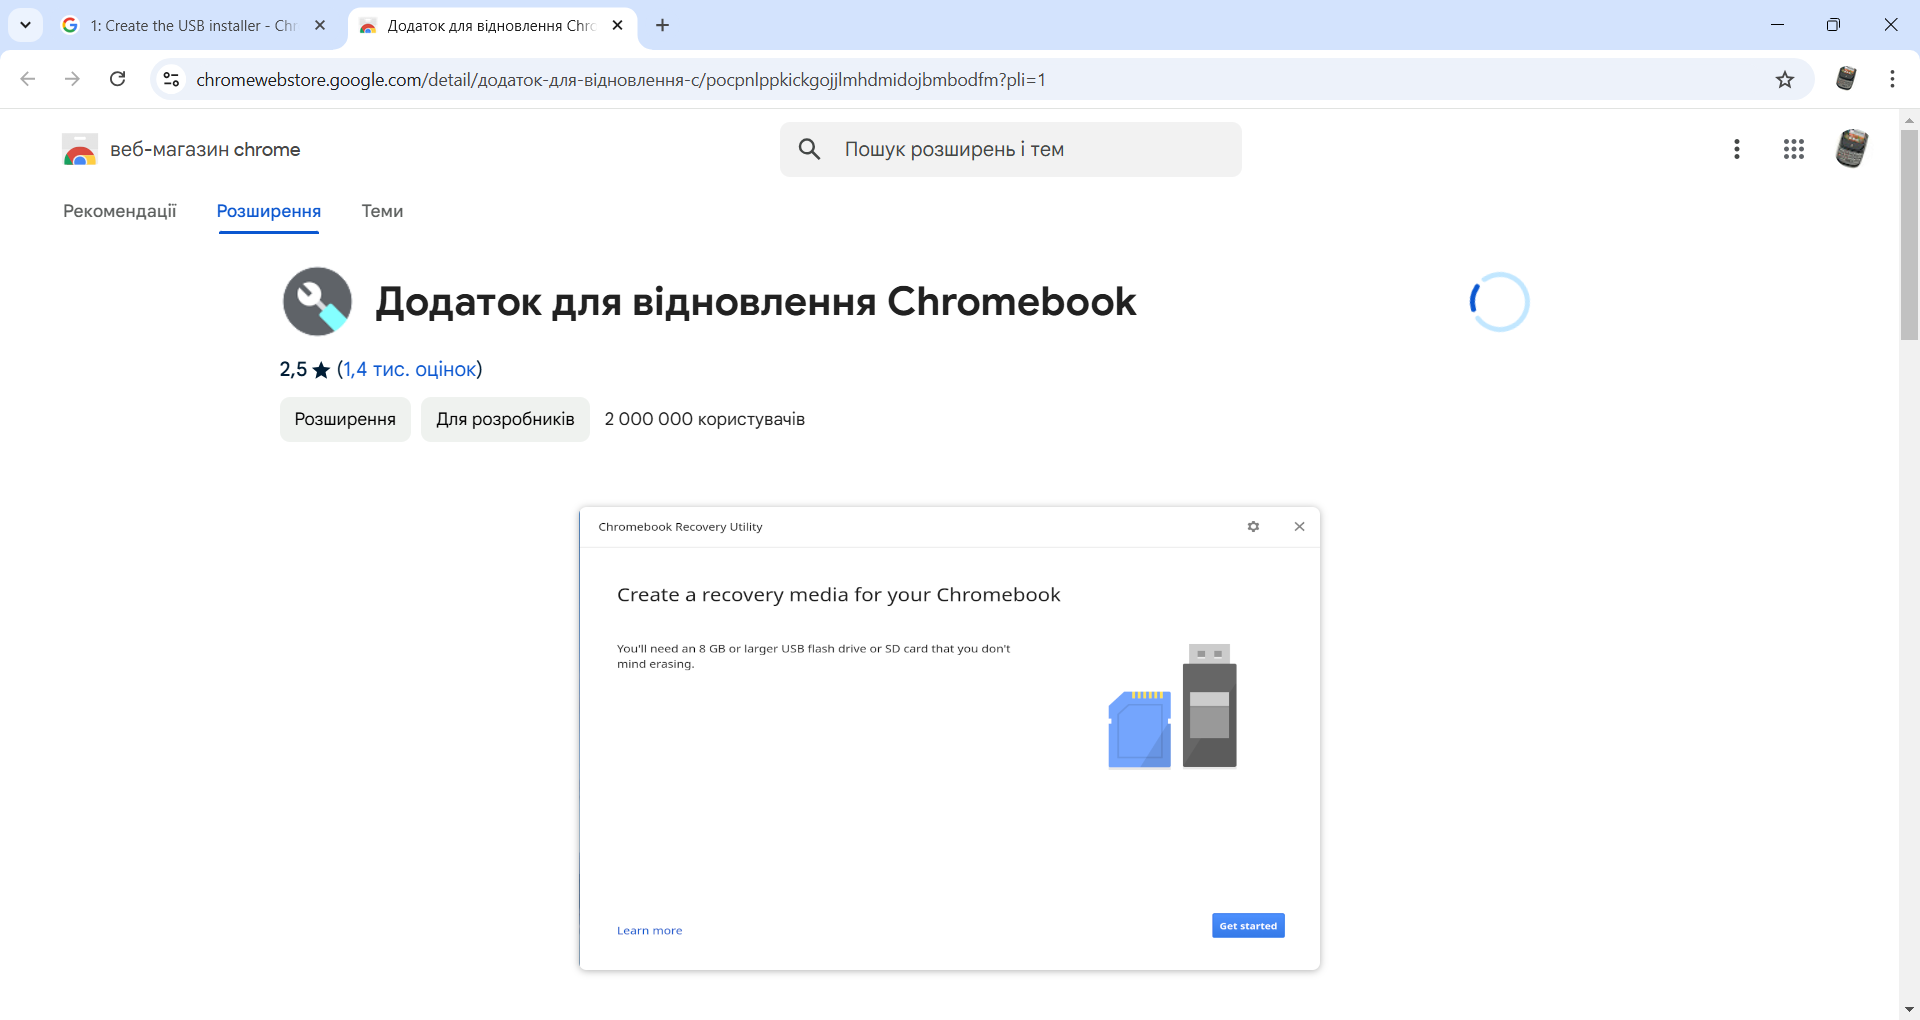This screenshot has height=1020, width=1920.
Task: Open new tab with plus button
Action: pyautogui.click(x=662, y=25)
